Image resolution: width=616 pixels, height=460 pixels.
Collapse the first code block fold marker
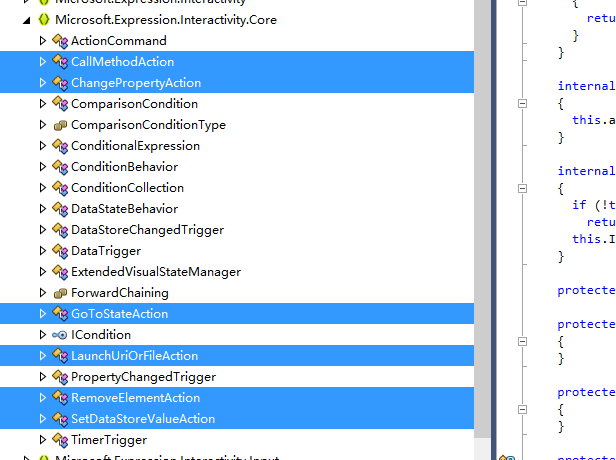tap(521, 104)
